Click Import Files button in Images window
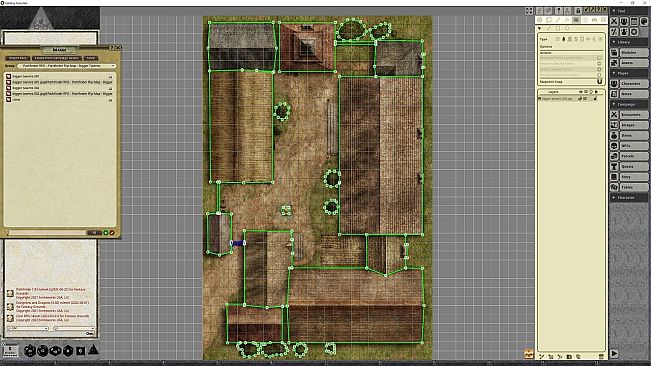Image resolution: width=651 pixels, height=366 pixels. (x=17, y=58)
